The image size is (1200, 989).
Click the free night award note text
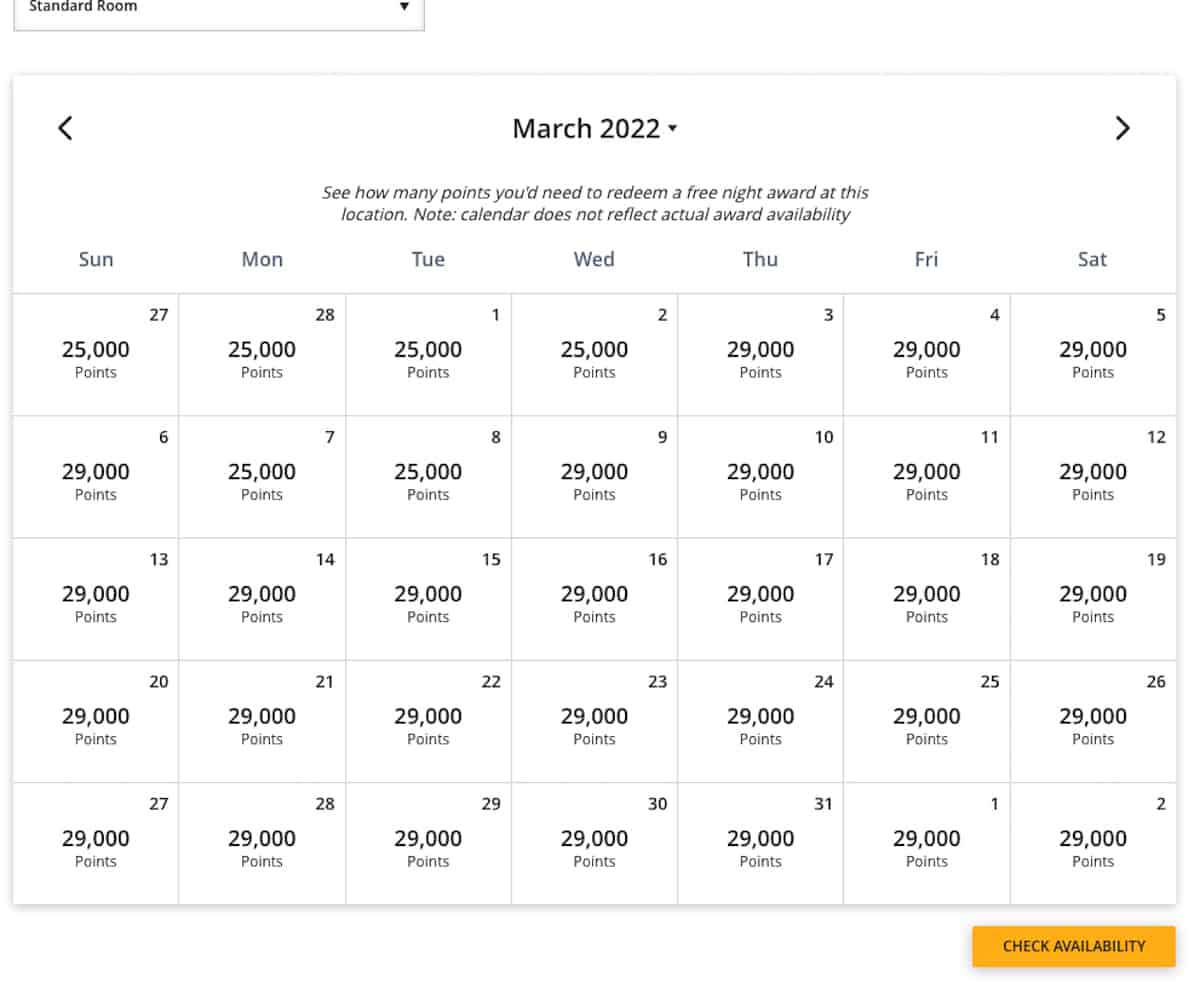[x=595, y=203]
